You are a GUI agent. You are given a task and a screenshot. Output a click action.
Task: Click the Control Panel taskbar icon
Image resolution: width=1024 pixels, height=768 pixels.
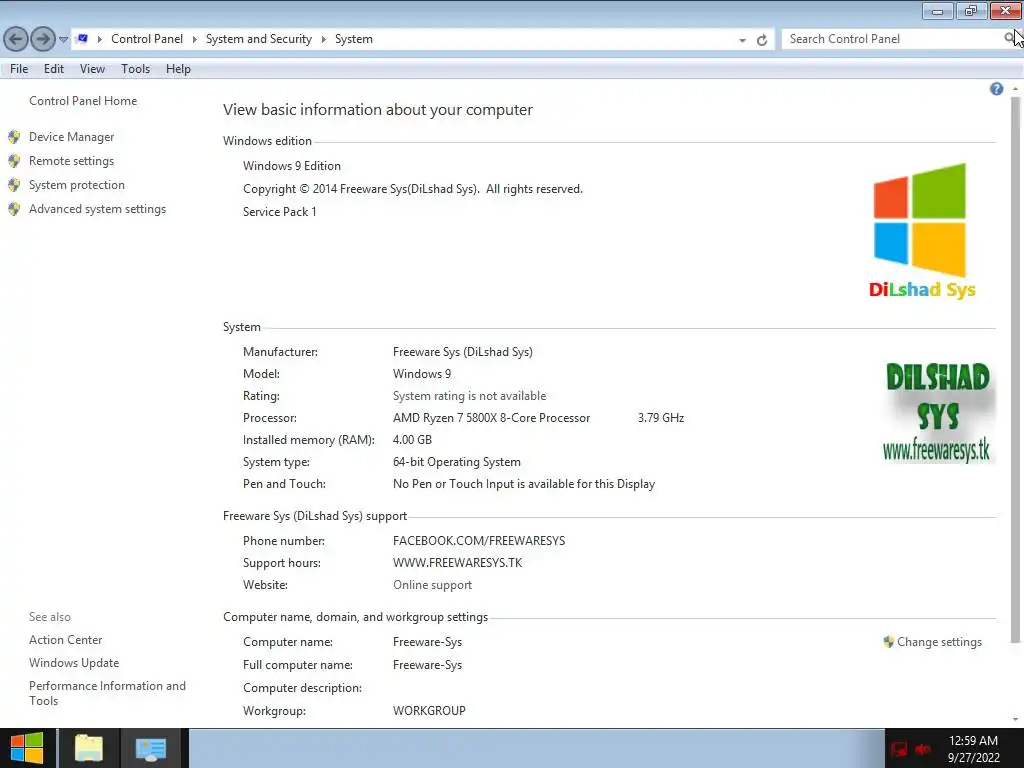pyautogui.click(x=151, y=749)
